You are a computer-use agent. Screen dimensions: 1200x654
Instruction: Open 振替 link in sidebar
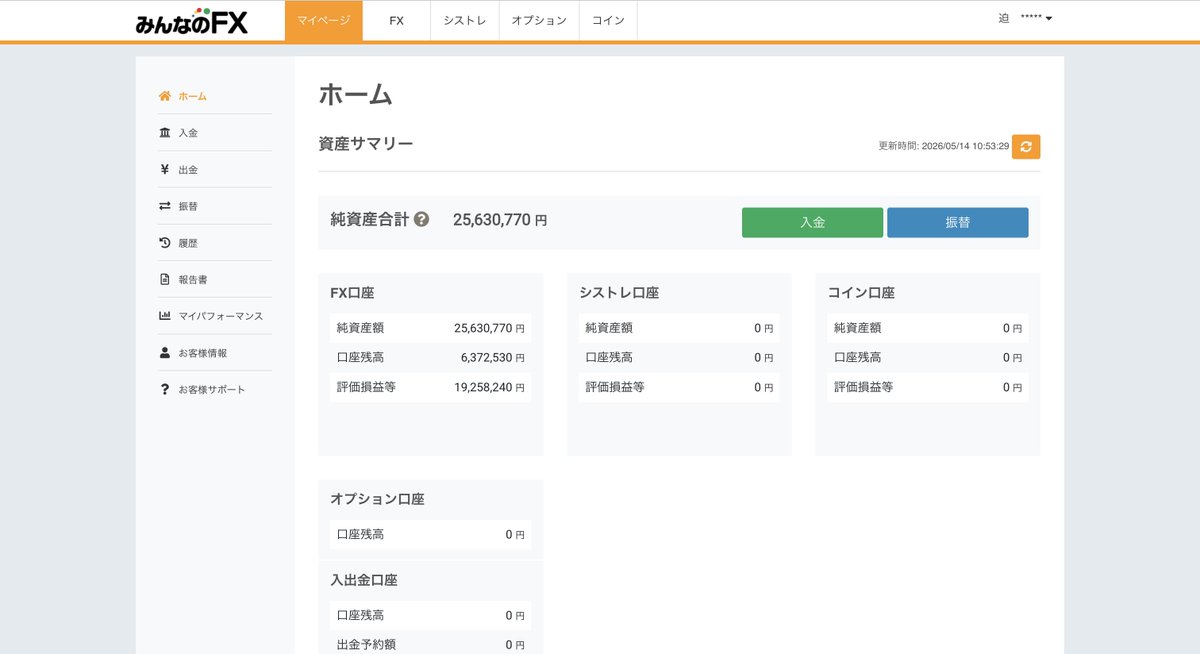188,206
